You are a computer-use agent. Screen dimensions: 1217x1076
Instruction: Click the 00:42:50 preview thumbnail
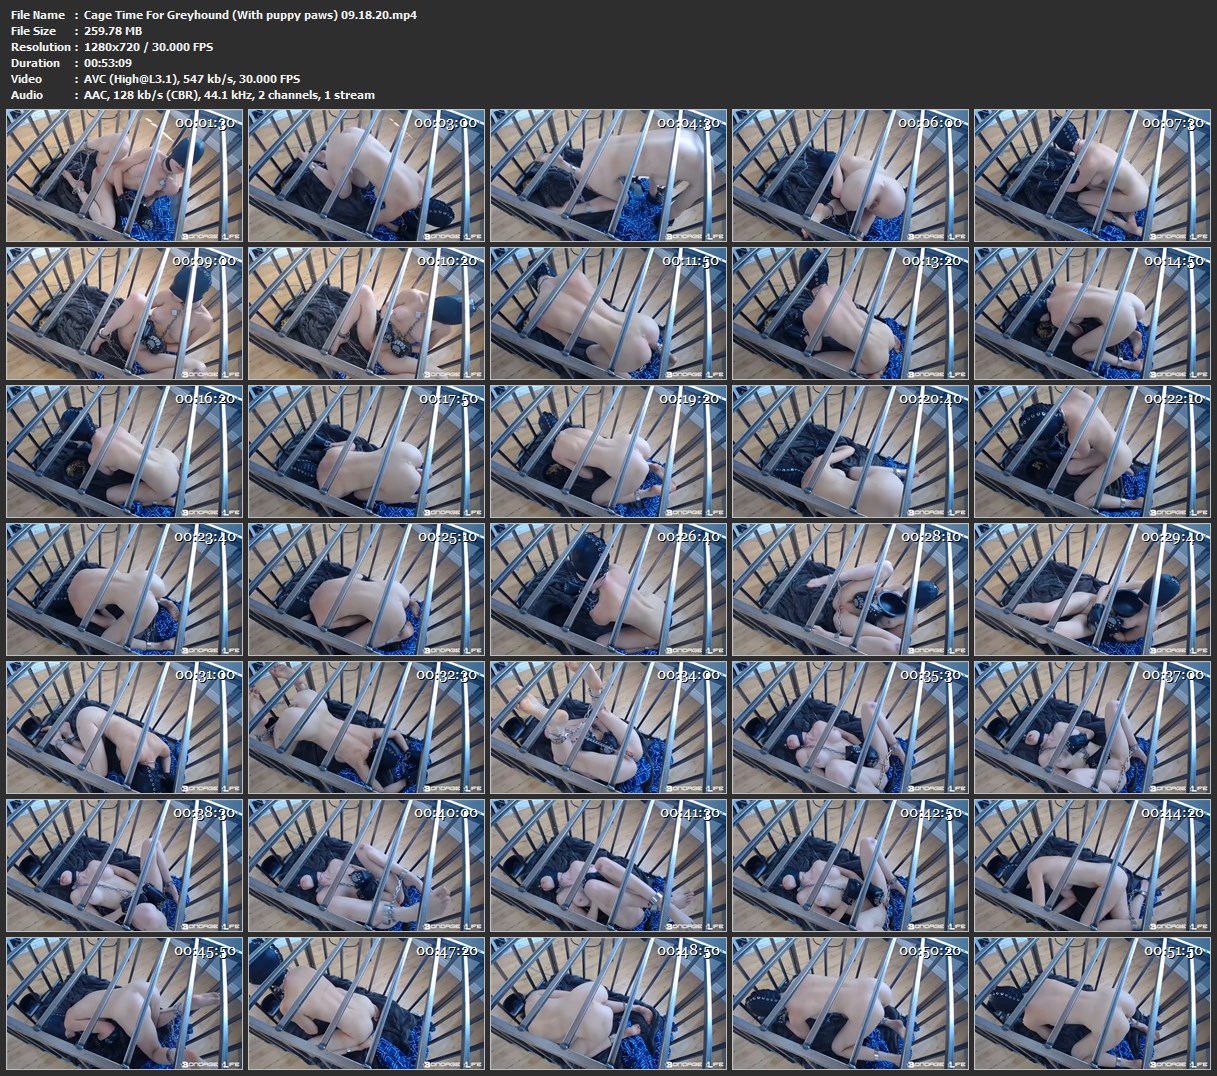[850, 865]
